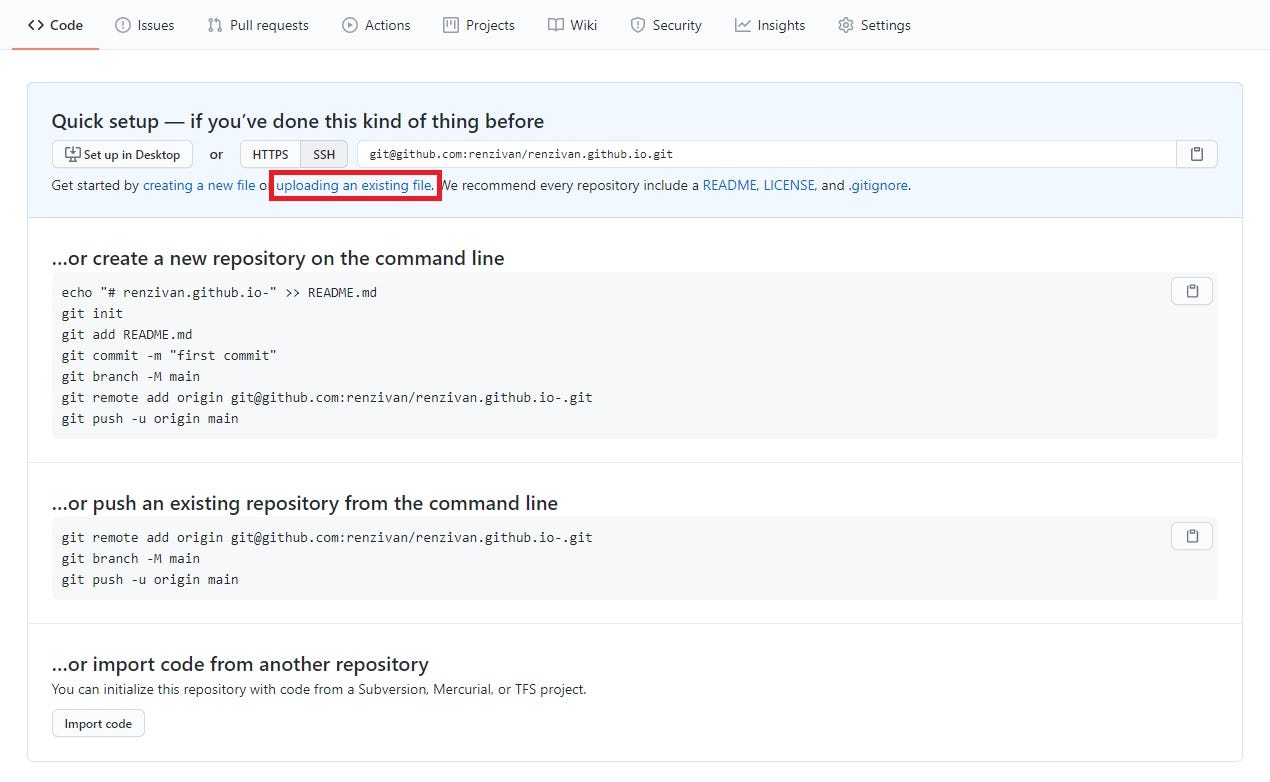This screenshot has width=1270, height=782.
Task: Copy the push existing repository commands
Action: (1192, 536)
